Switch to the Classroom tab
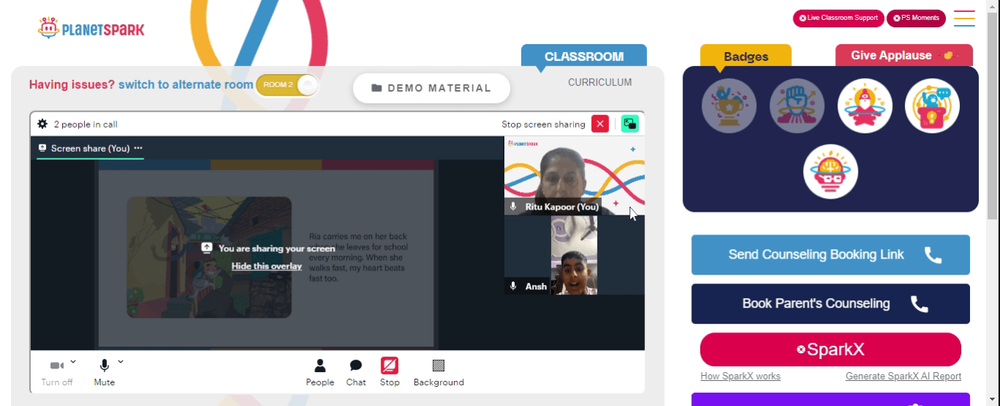 [584, 56]
